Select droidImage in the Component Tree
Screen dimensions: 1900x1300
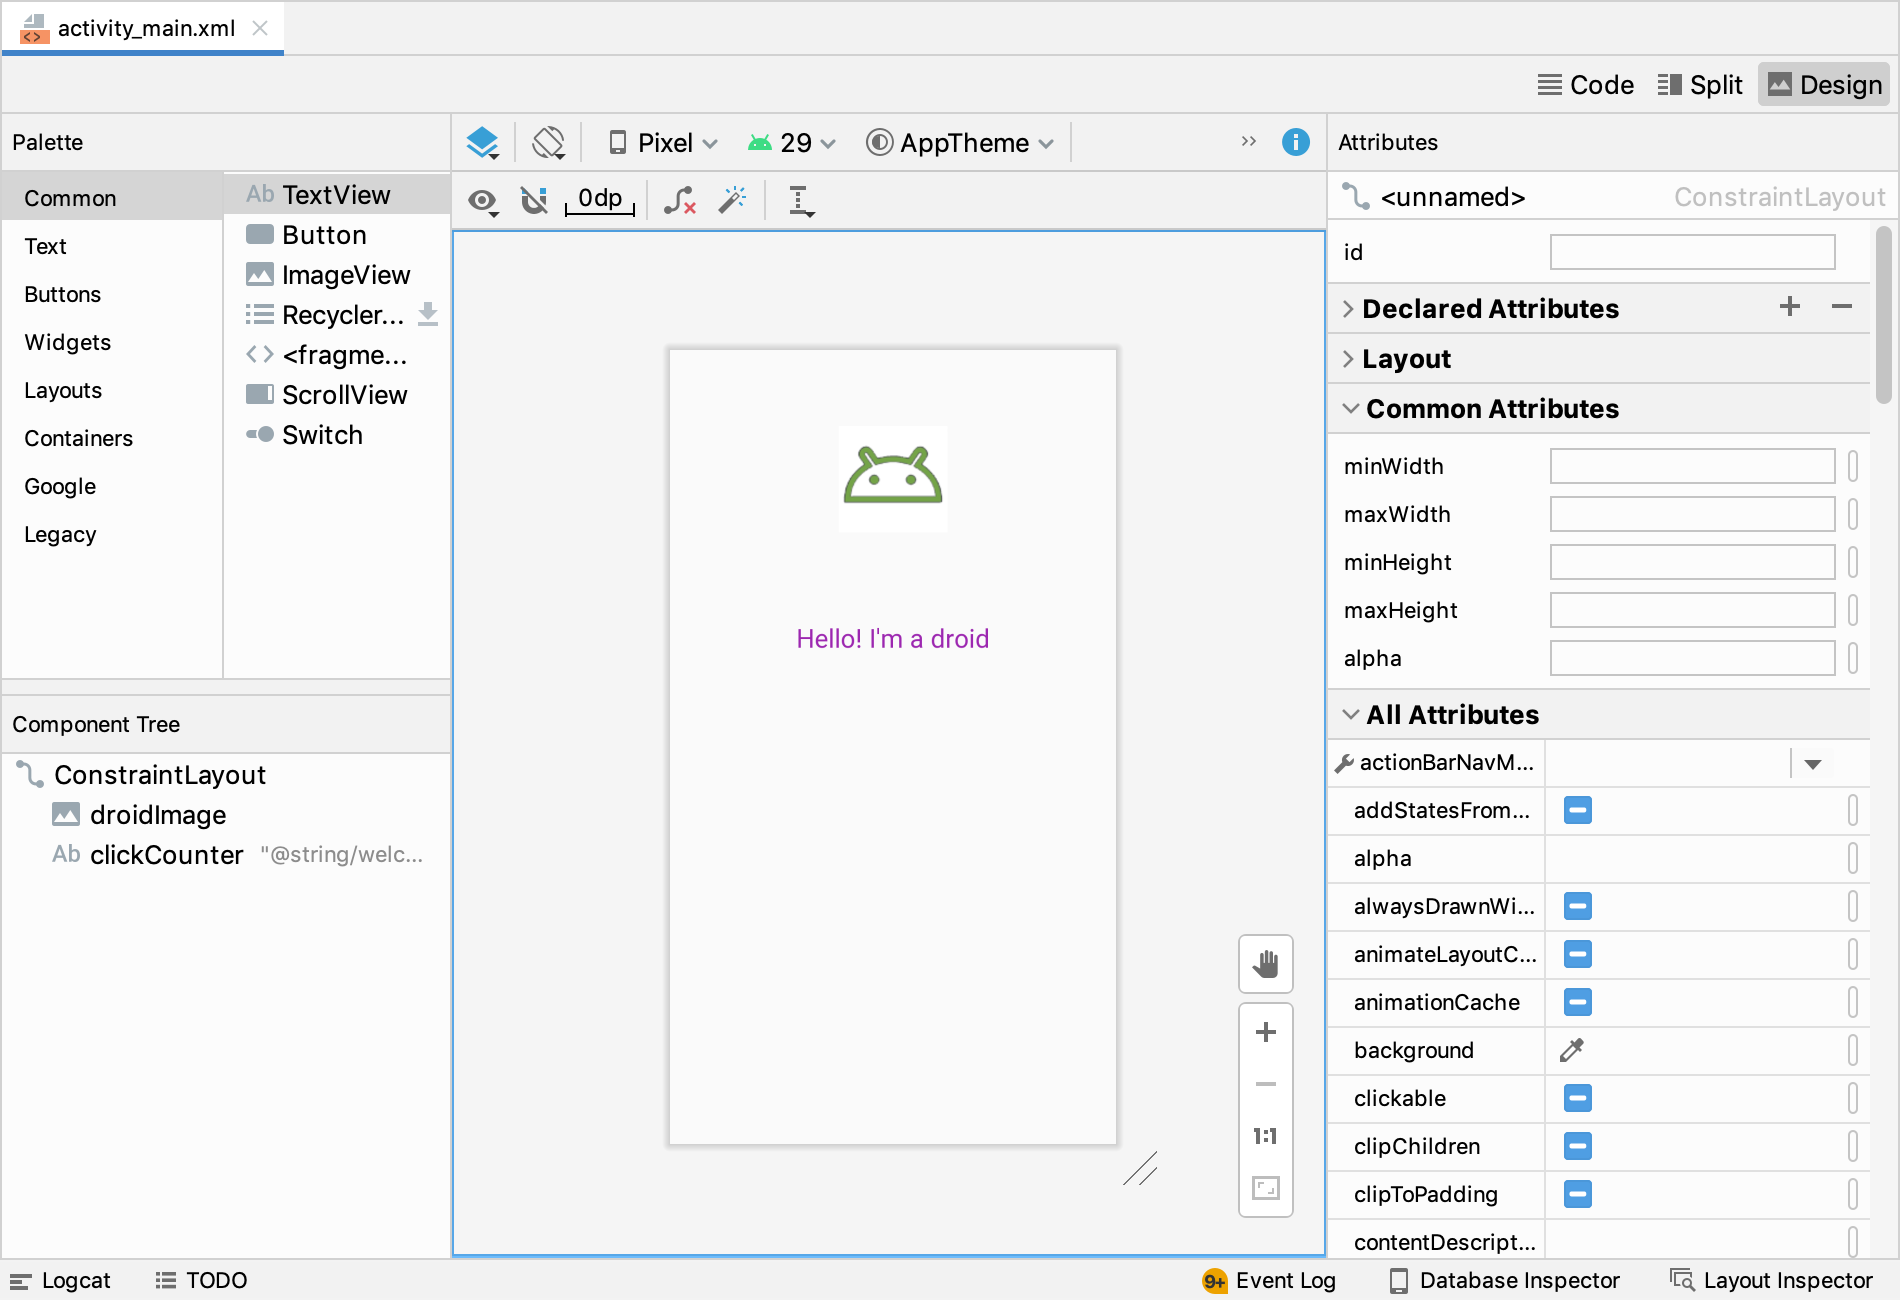pos(226,815)
